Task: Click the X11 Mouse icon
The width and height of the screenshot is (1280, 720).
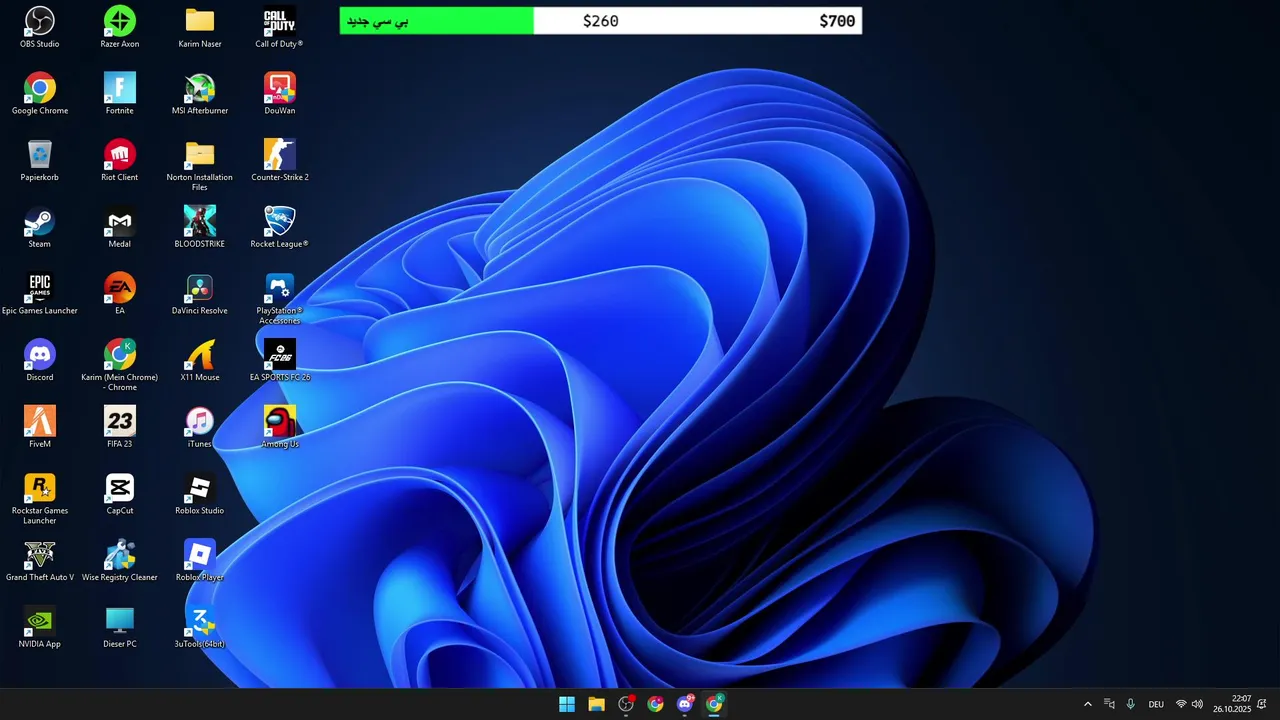Action: pos(200,361)
